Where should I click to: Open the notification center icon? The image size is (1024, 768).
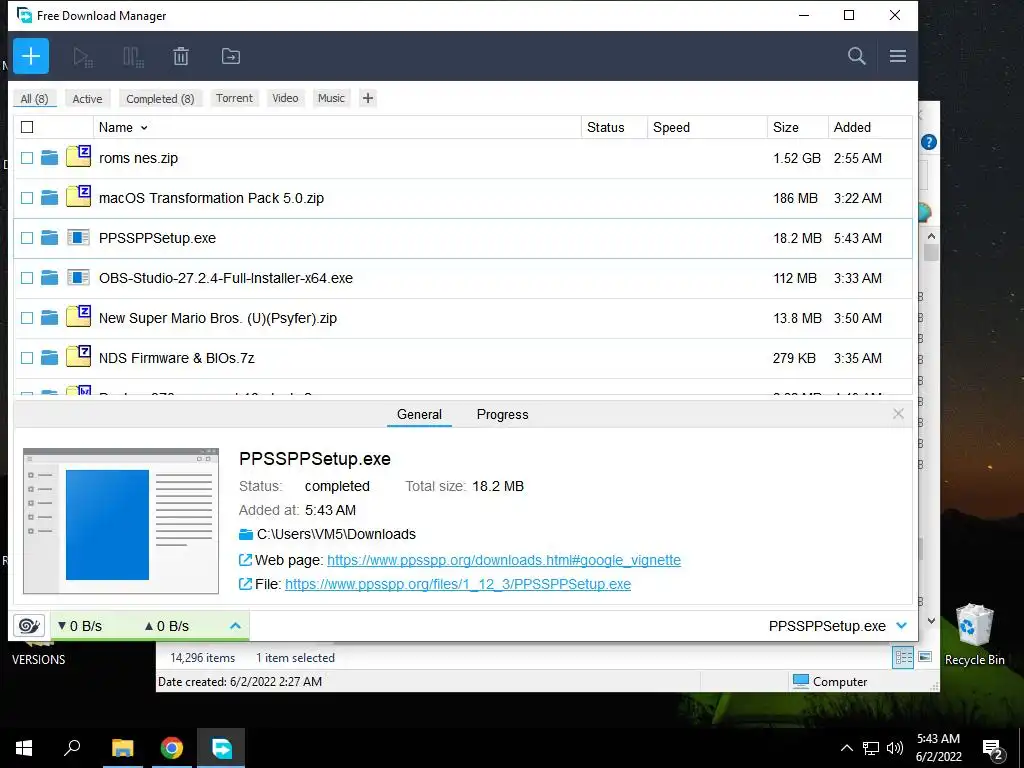(993, 749)
